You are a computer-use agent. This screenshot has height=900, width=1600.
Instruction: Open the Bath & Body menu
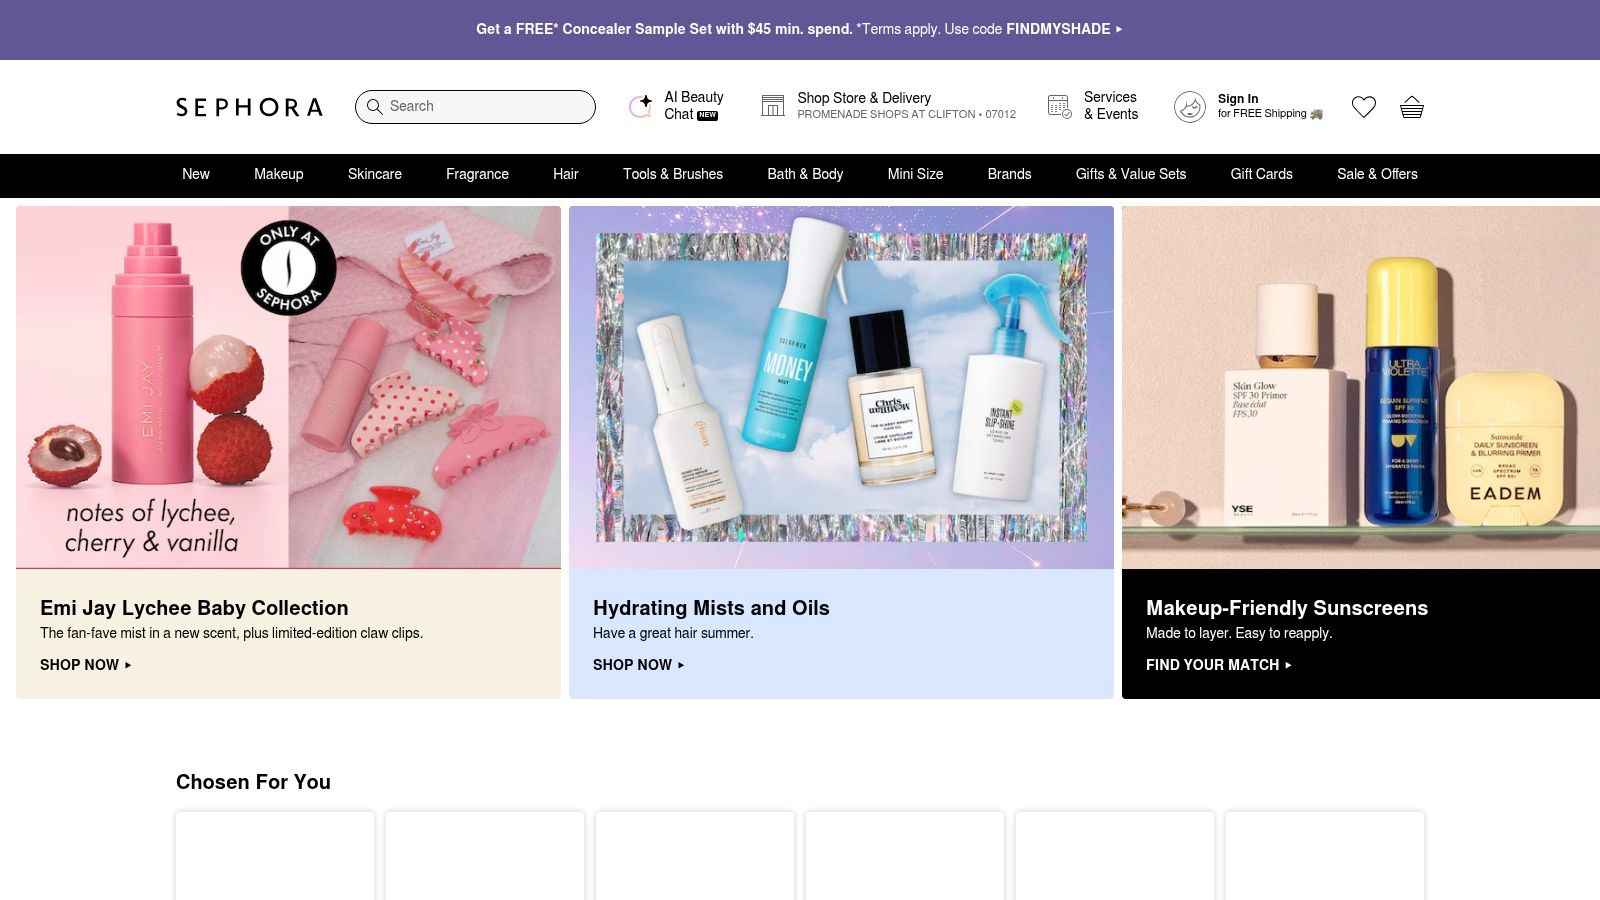point(805,174)
